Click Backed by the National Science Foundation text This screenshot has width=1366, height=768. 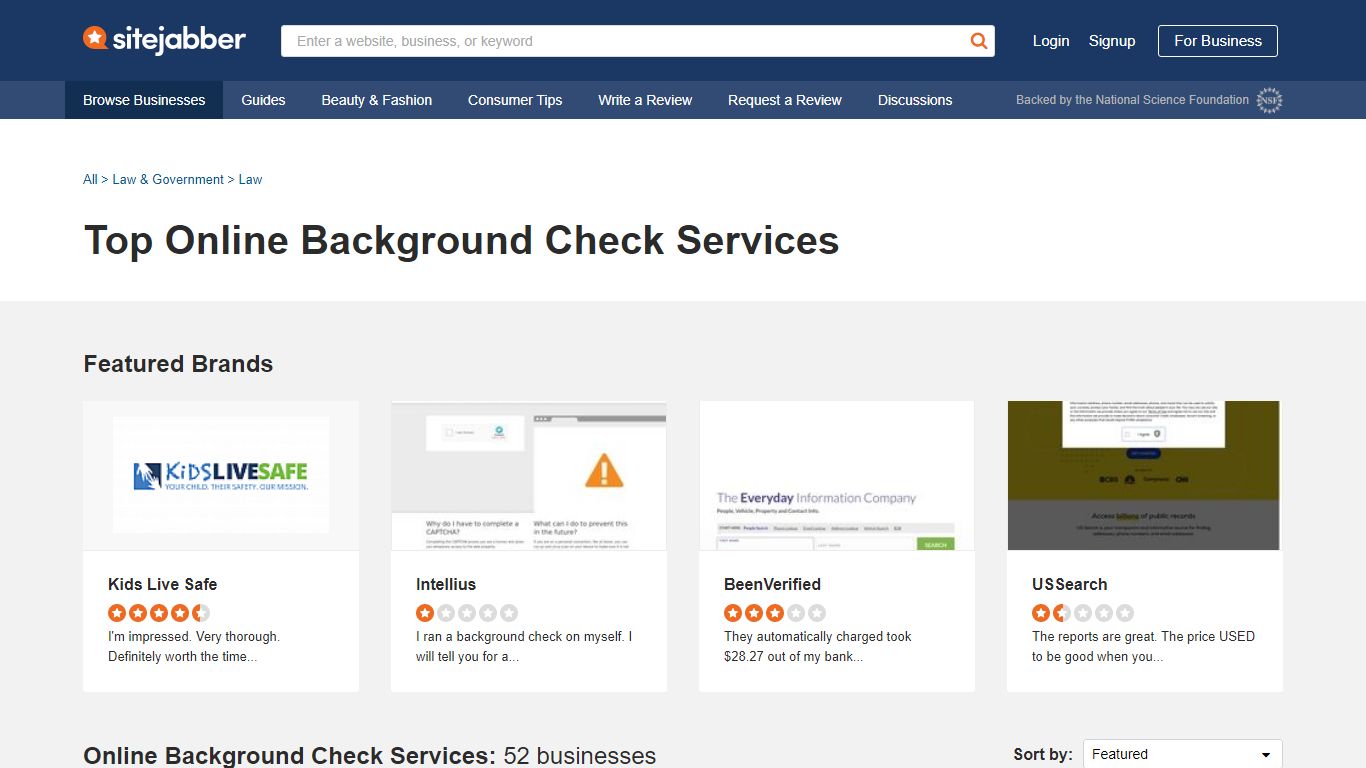1132,100
